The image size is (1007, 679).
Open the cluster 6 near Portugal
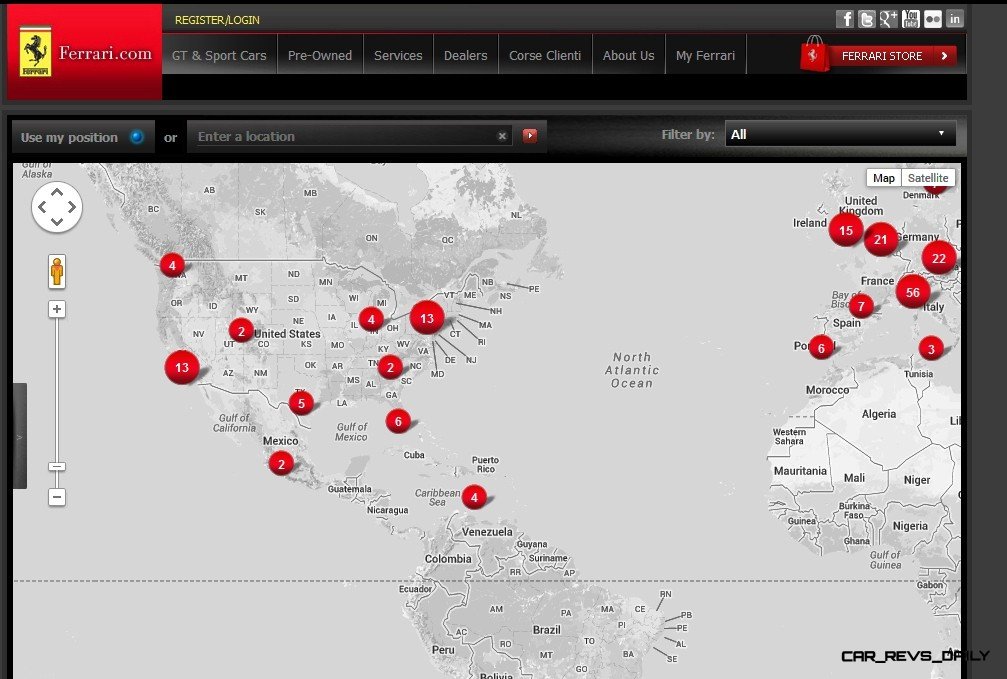(821, 348)
